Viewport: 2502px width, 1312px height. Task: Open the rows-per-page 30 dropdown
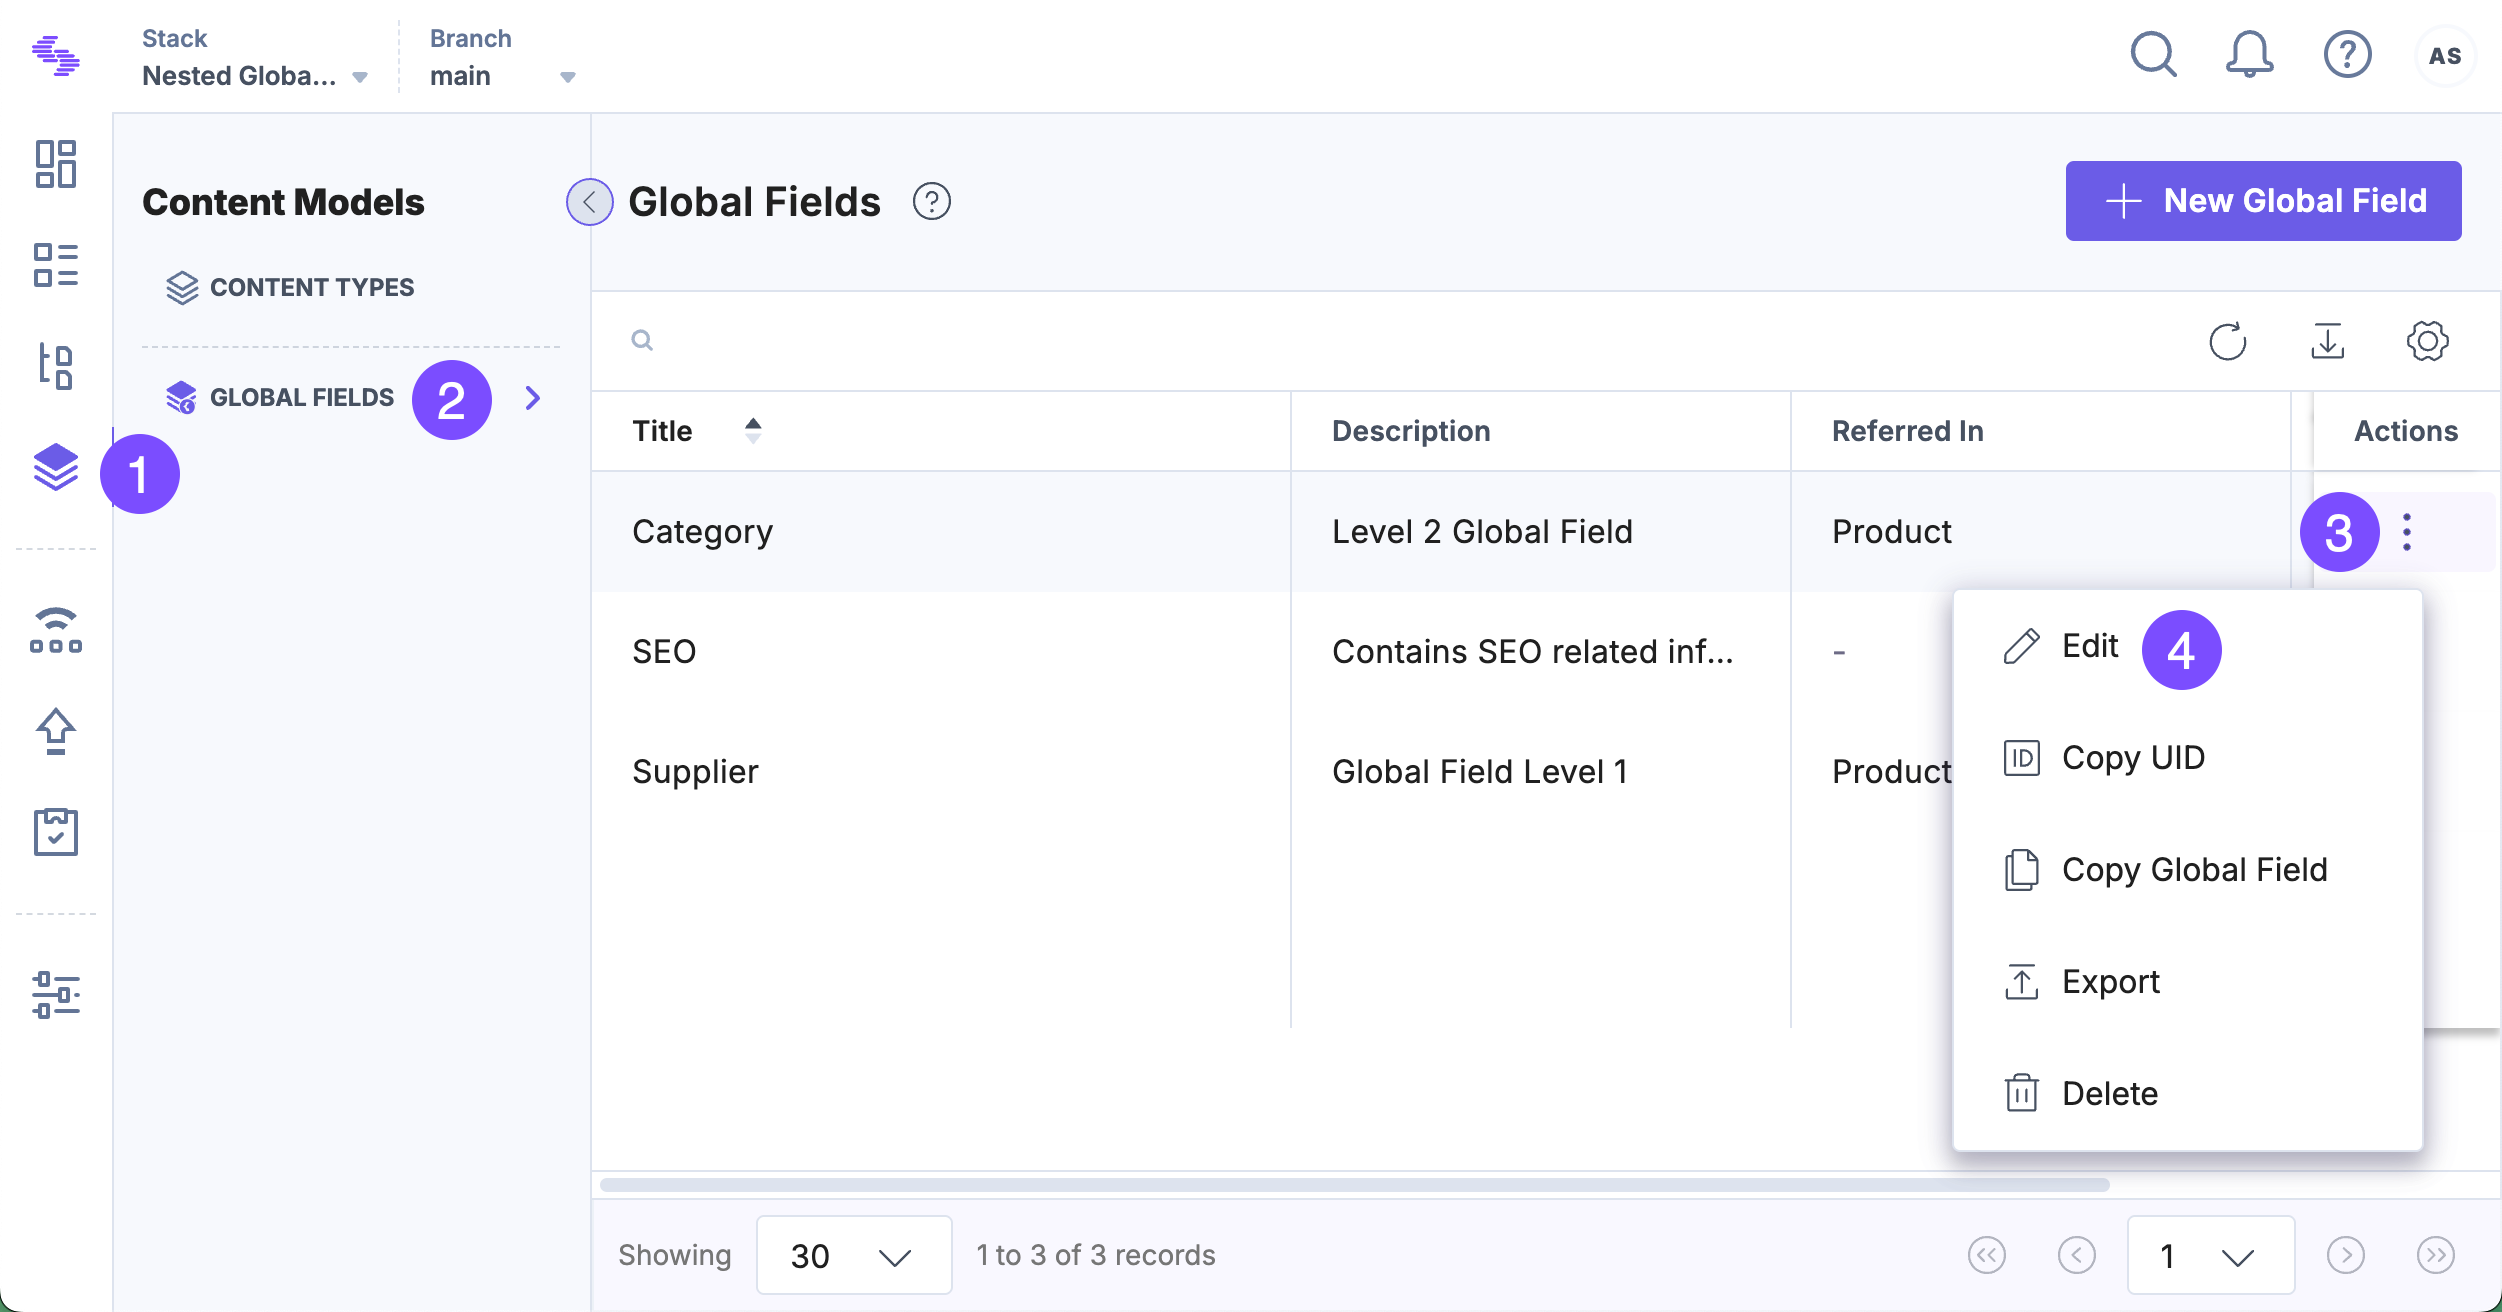(x=854, y=1255)
